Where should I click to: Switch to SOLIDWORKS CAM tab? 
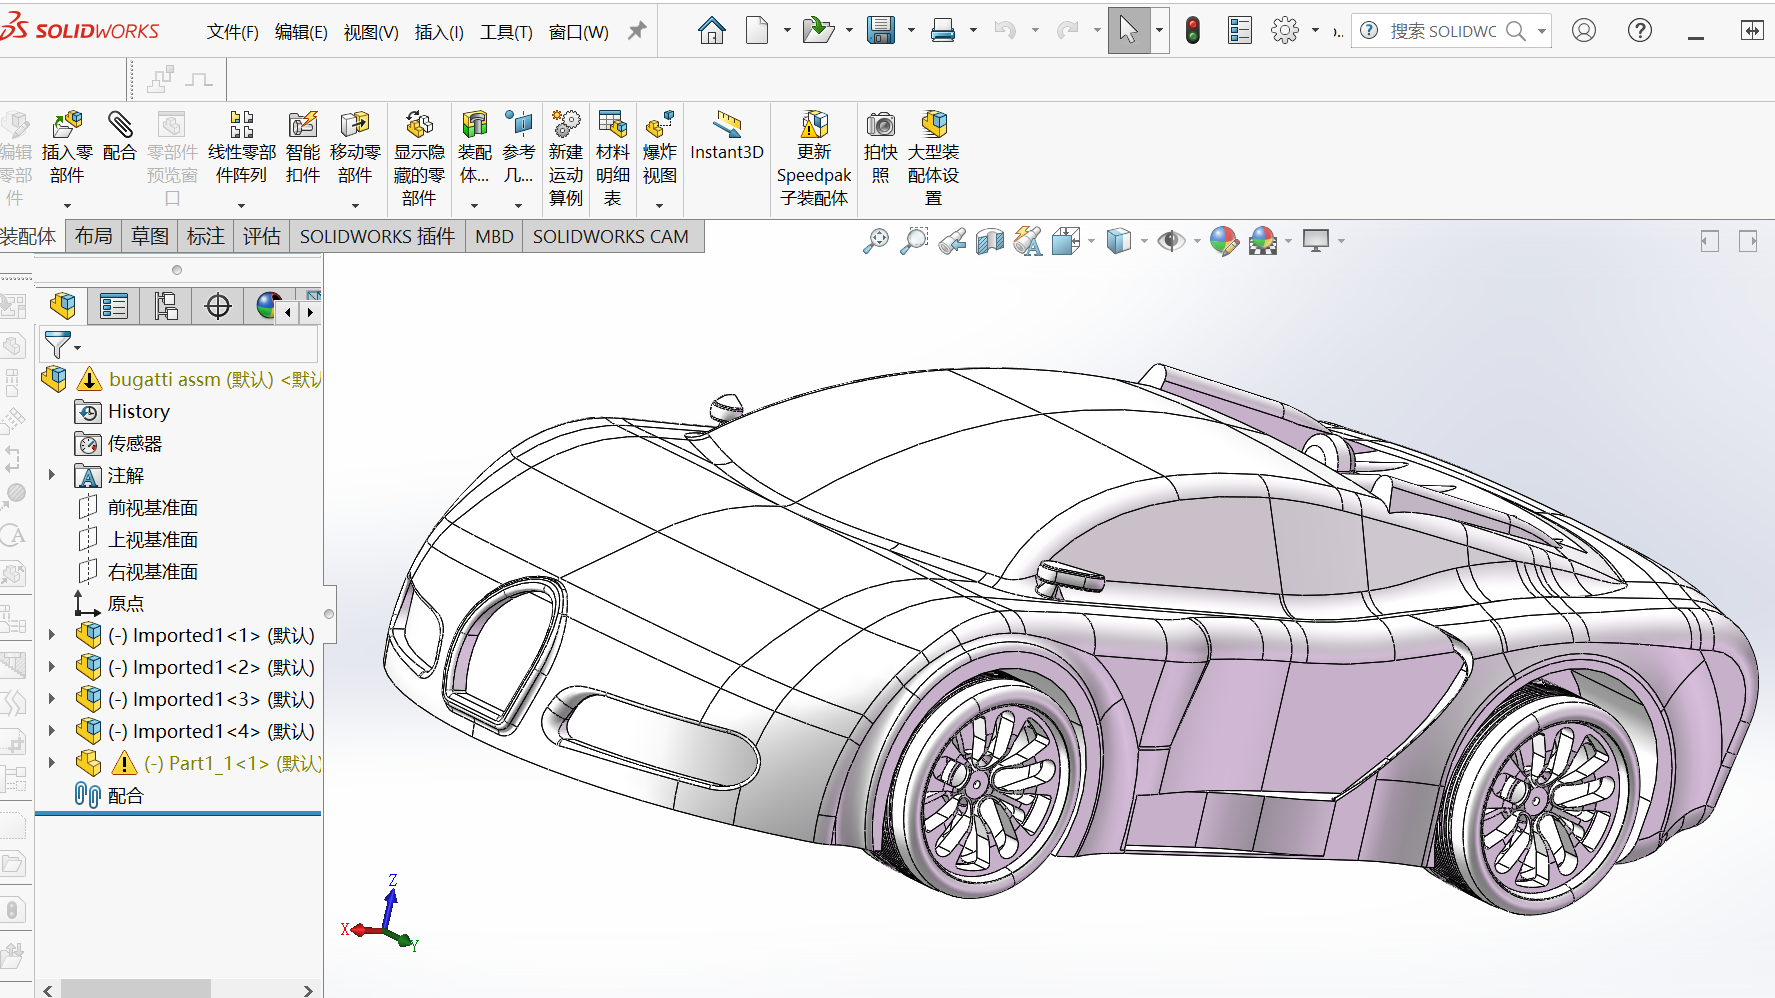[610, 236]
